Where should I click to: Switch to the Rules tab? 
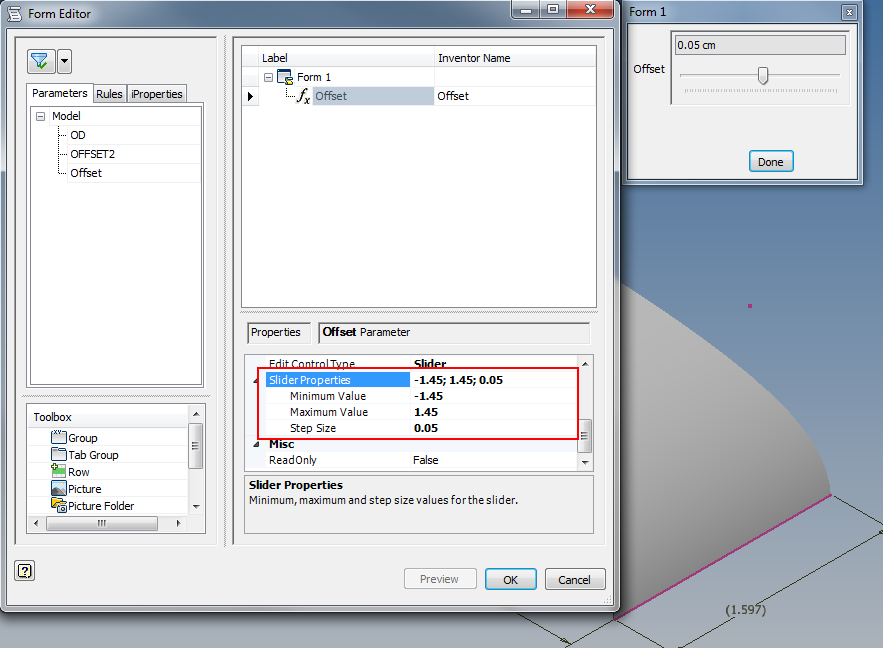pos(109,94)
